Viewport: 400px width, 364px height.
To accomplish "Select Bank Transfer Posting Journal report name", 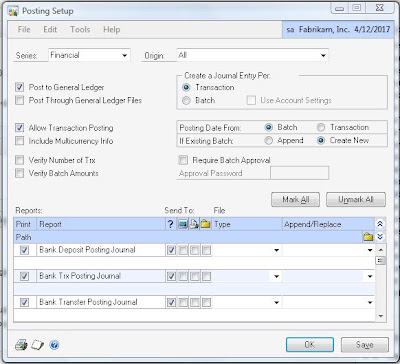I will (88, 302).
